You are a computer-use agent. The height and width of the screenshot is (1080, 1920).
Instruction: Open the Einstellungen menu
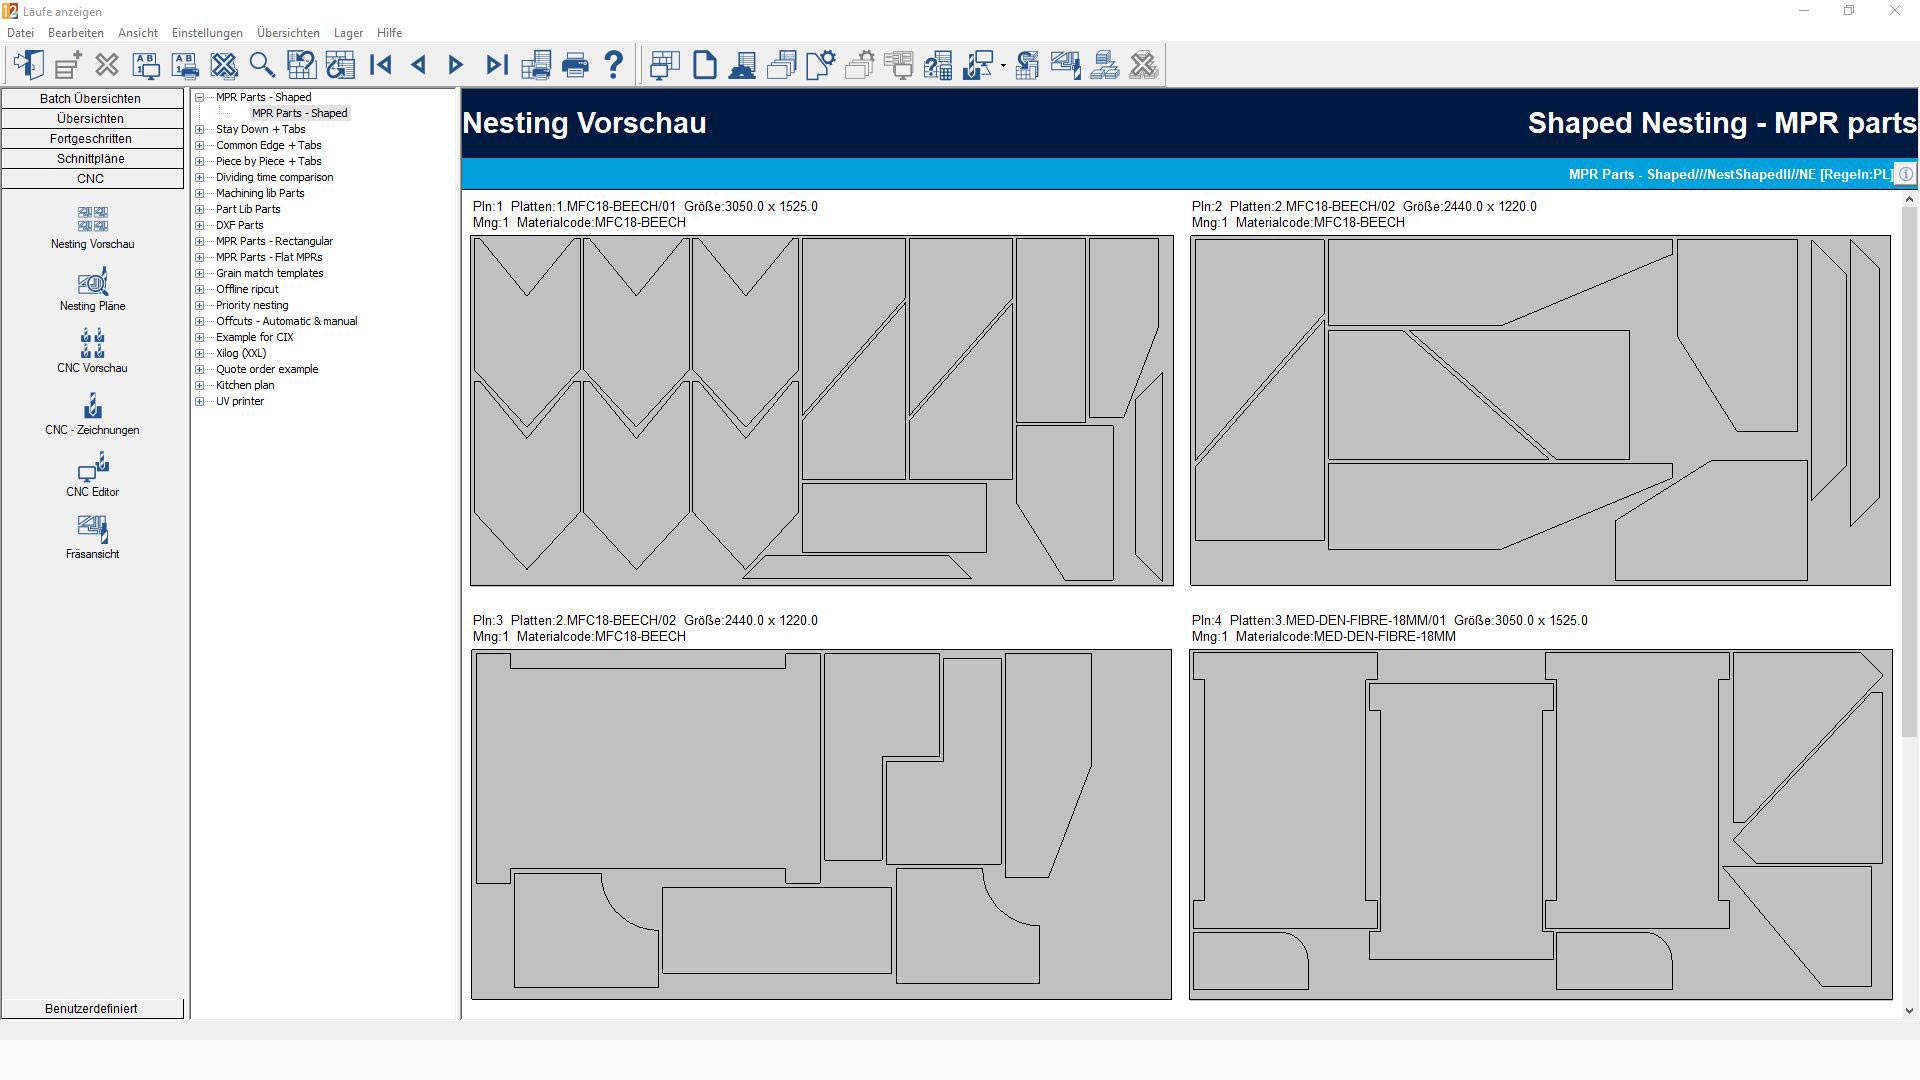click(x=207, y=33)
